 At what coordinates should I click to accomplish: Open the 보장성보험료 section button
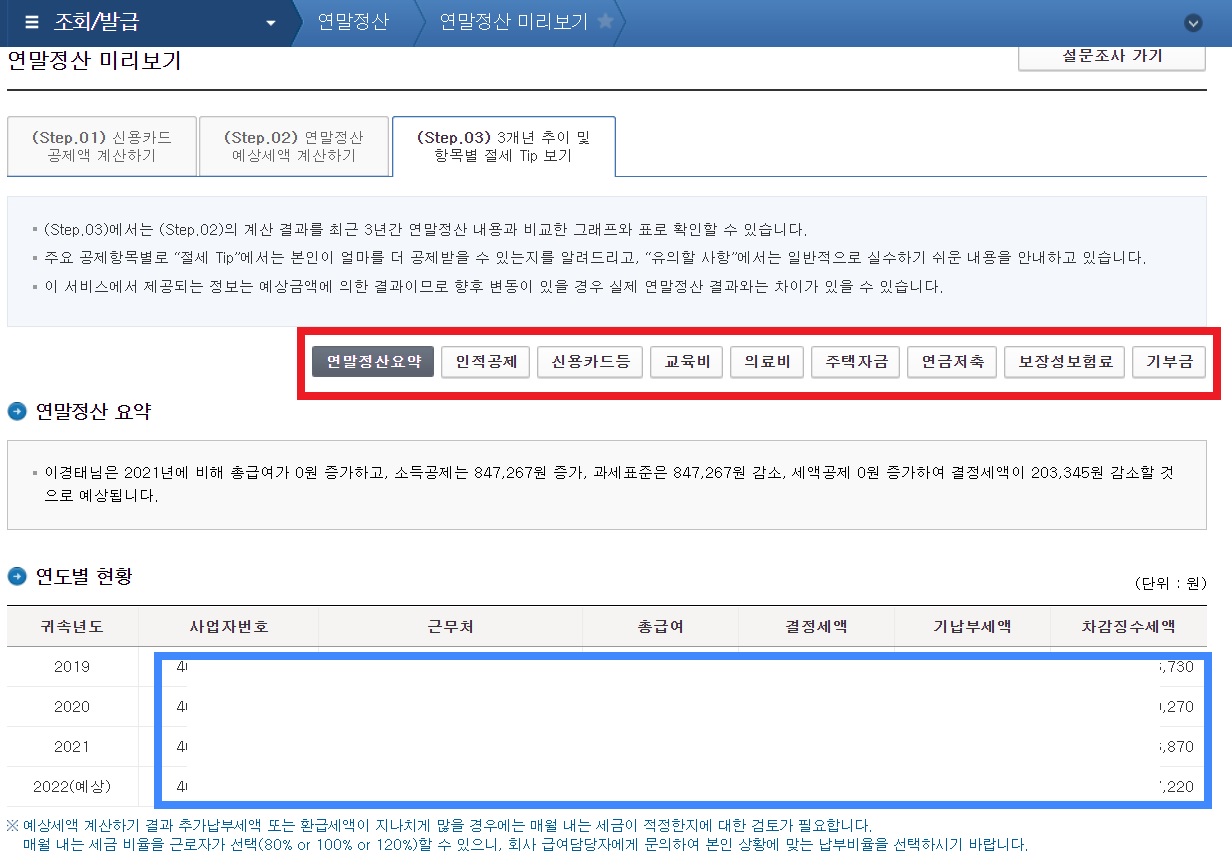pyautogui.click(x=1065, y=361)
